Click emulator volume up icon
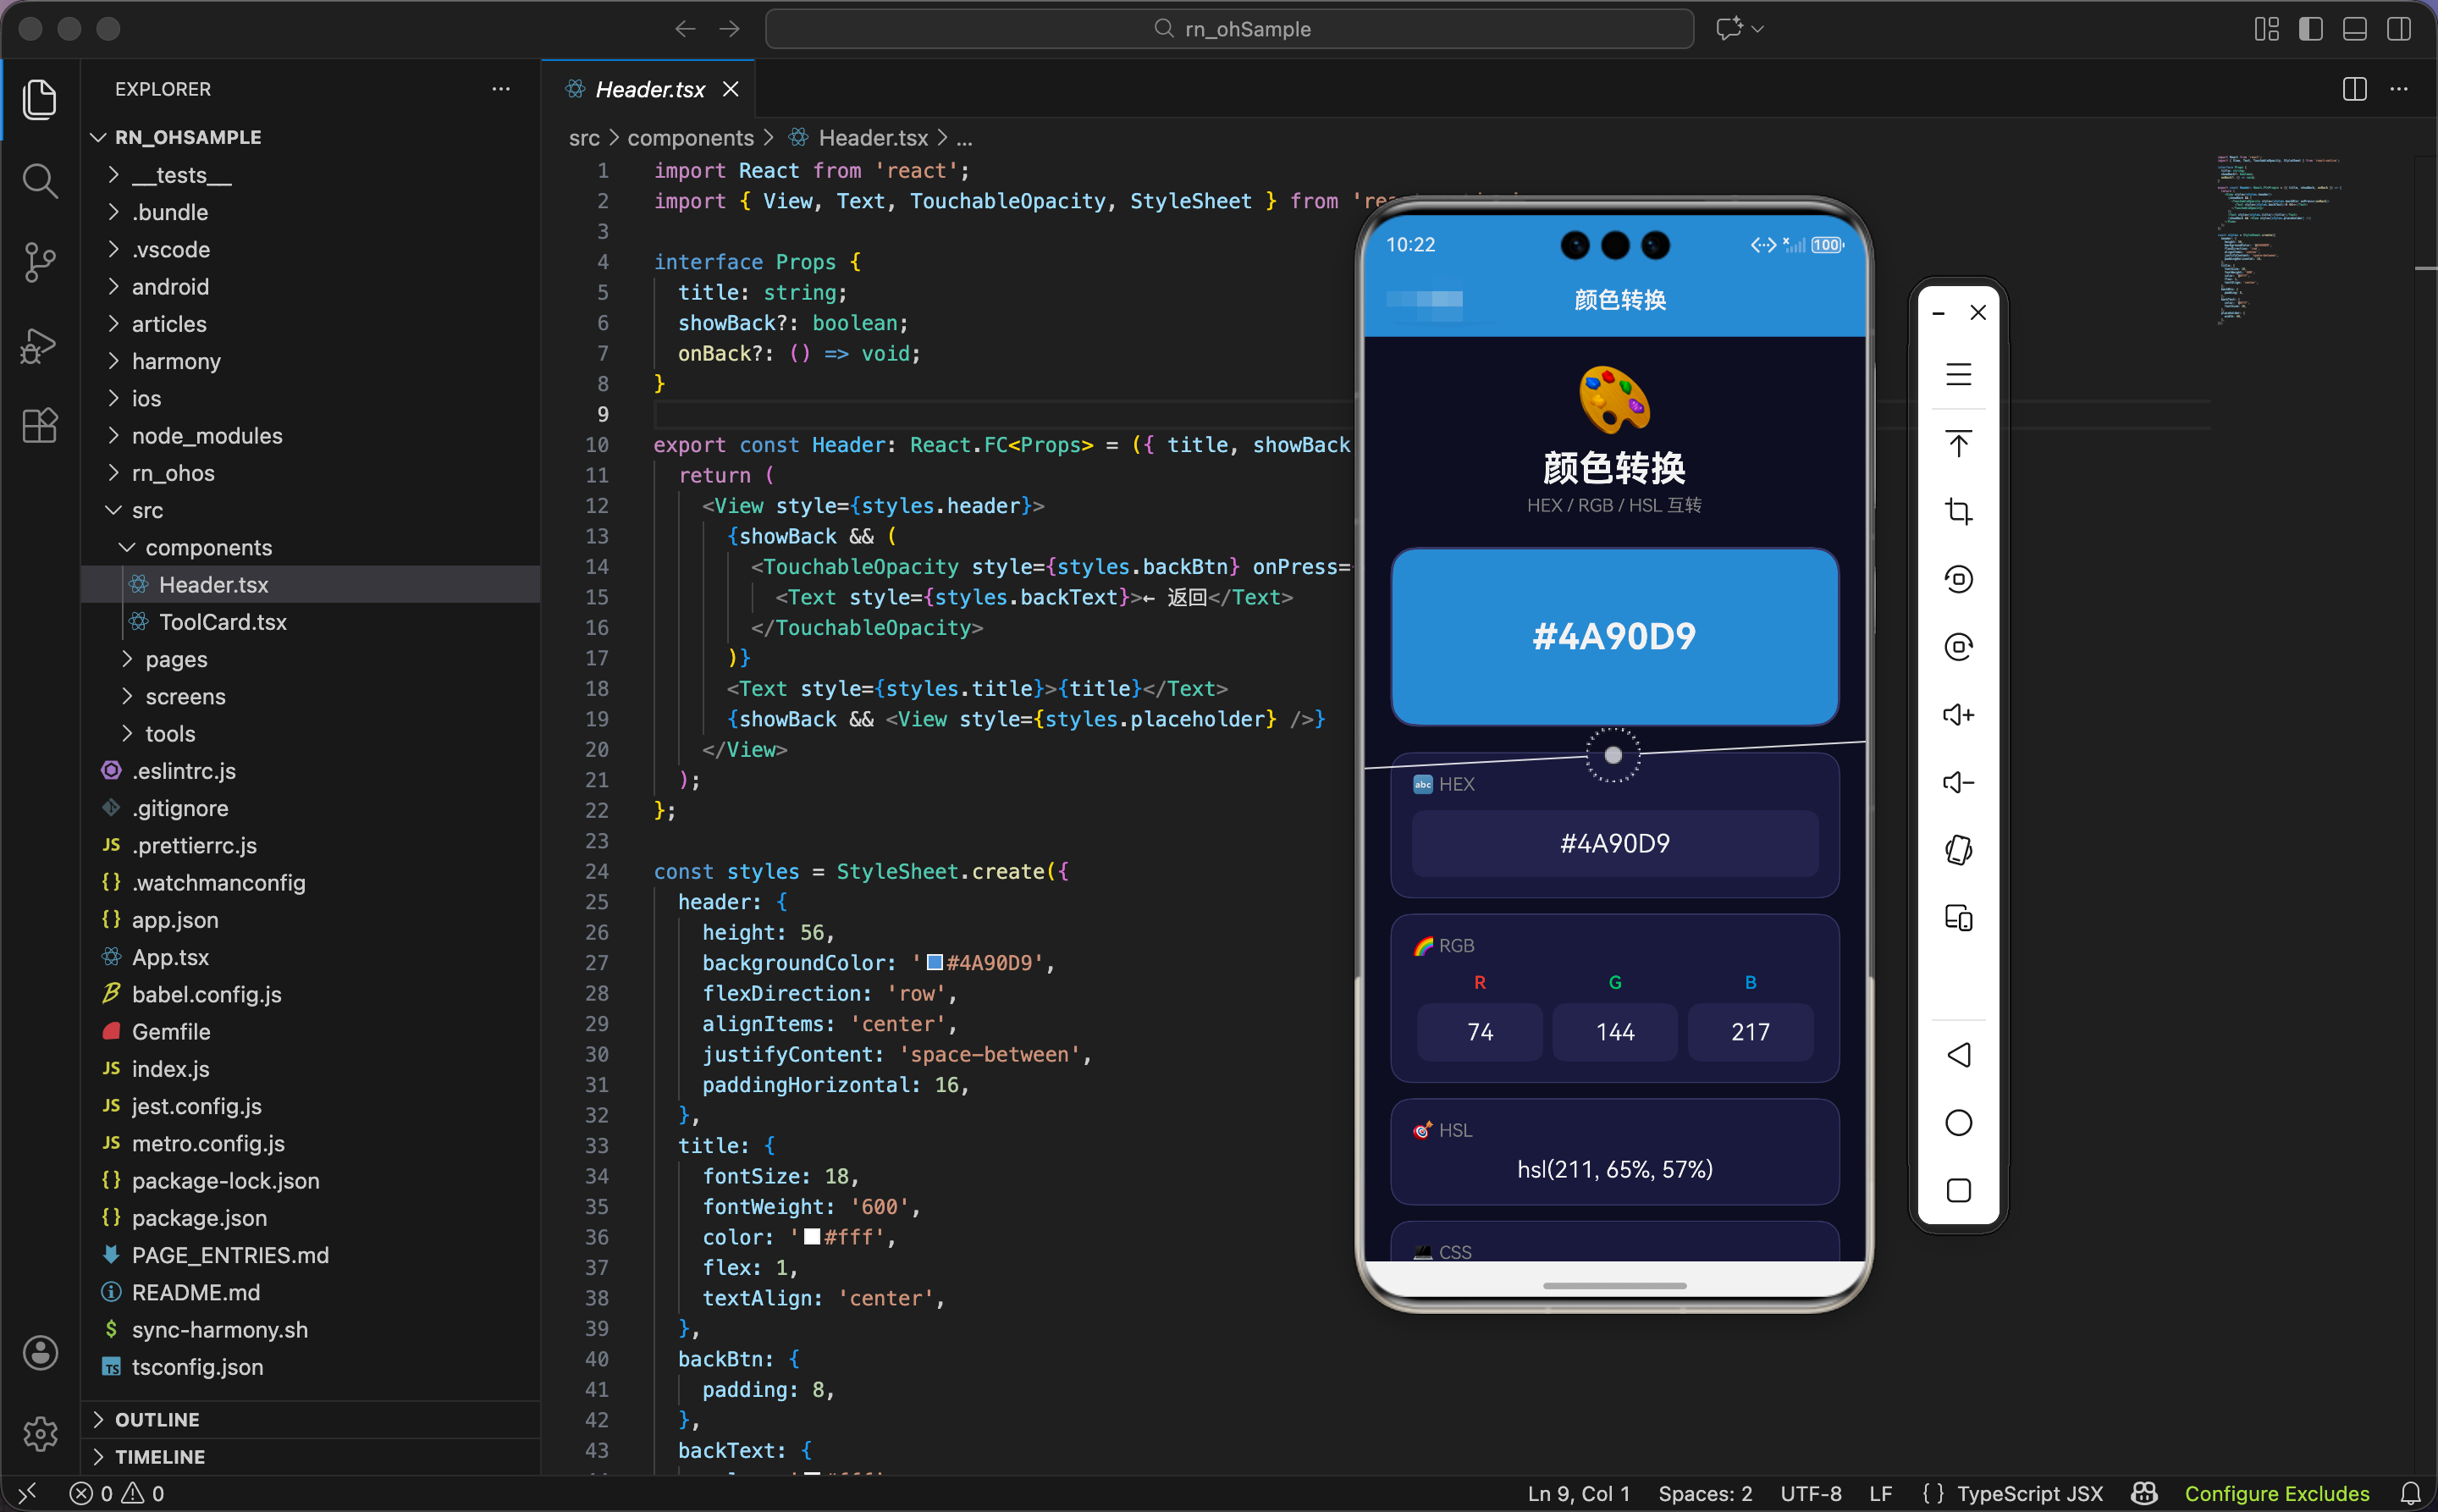Image resolution: width=2438 pixels, height=1512 pixels. coord(1958,715)
